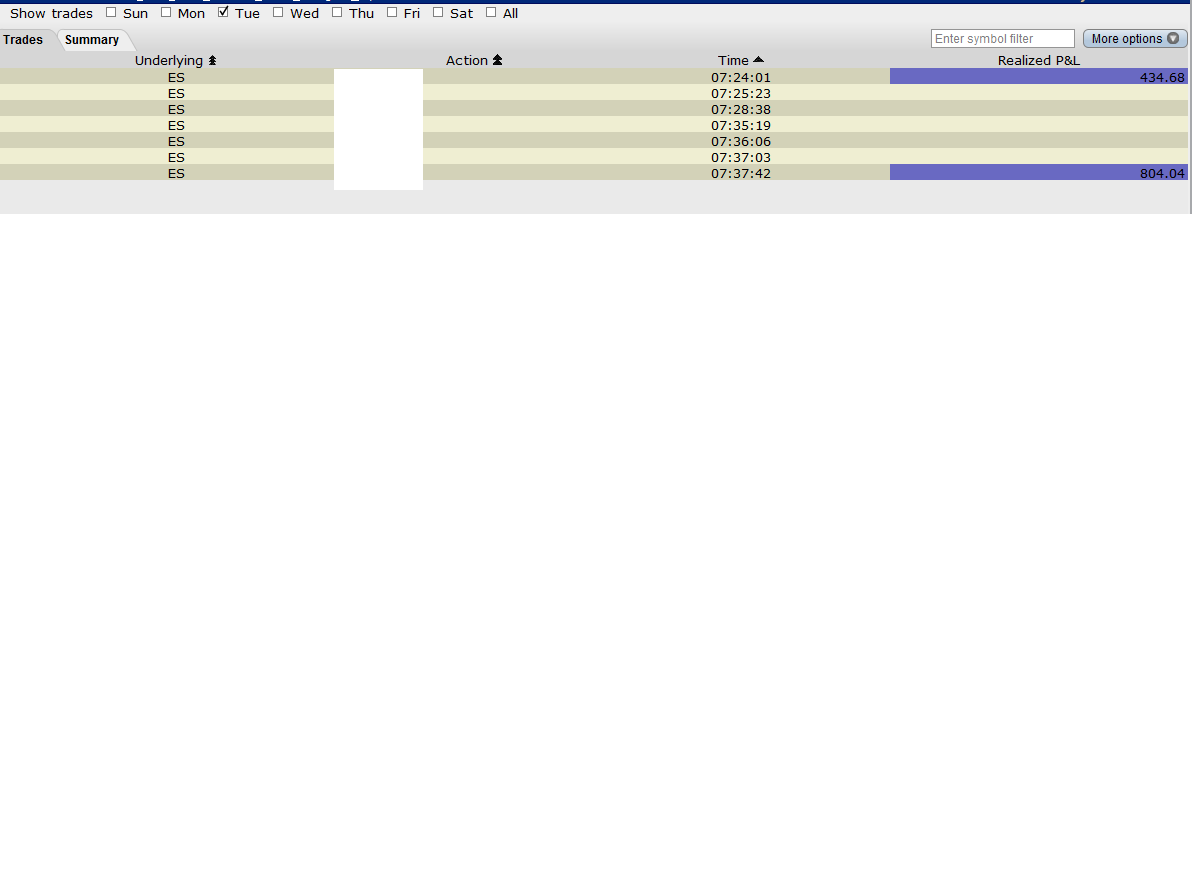Screen dimensions: 1192x870
Task: Check the Wed trades checkbox
Action: pyautogui.click(x=278, y=12)
